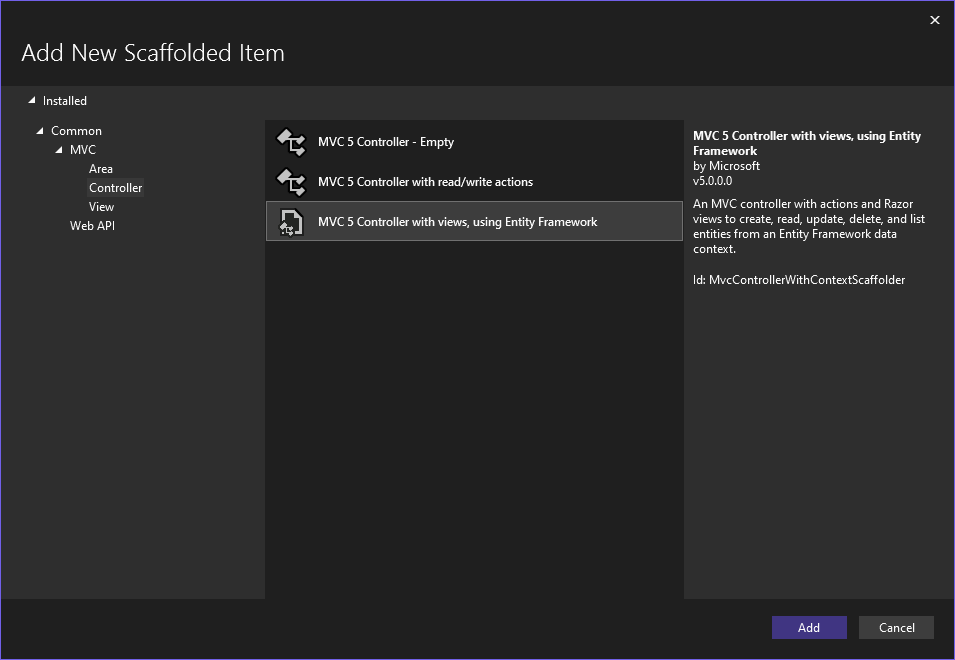
Task: Pick "Controller with views, using Entity Framework" text
Action: click(457, 222)
